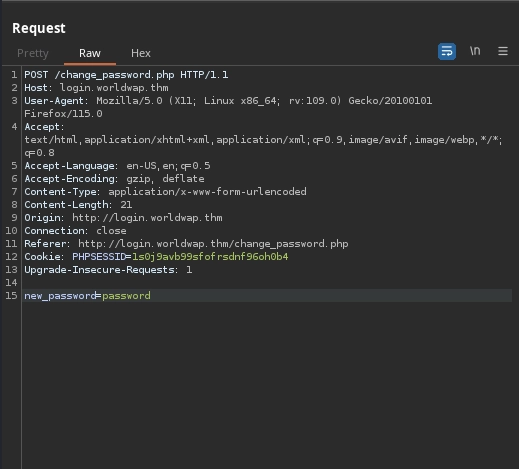Click line number 15 in gutter

(11, 296)
